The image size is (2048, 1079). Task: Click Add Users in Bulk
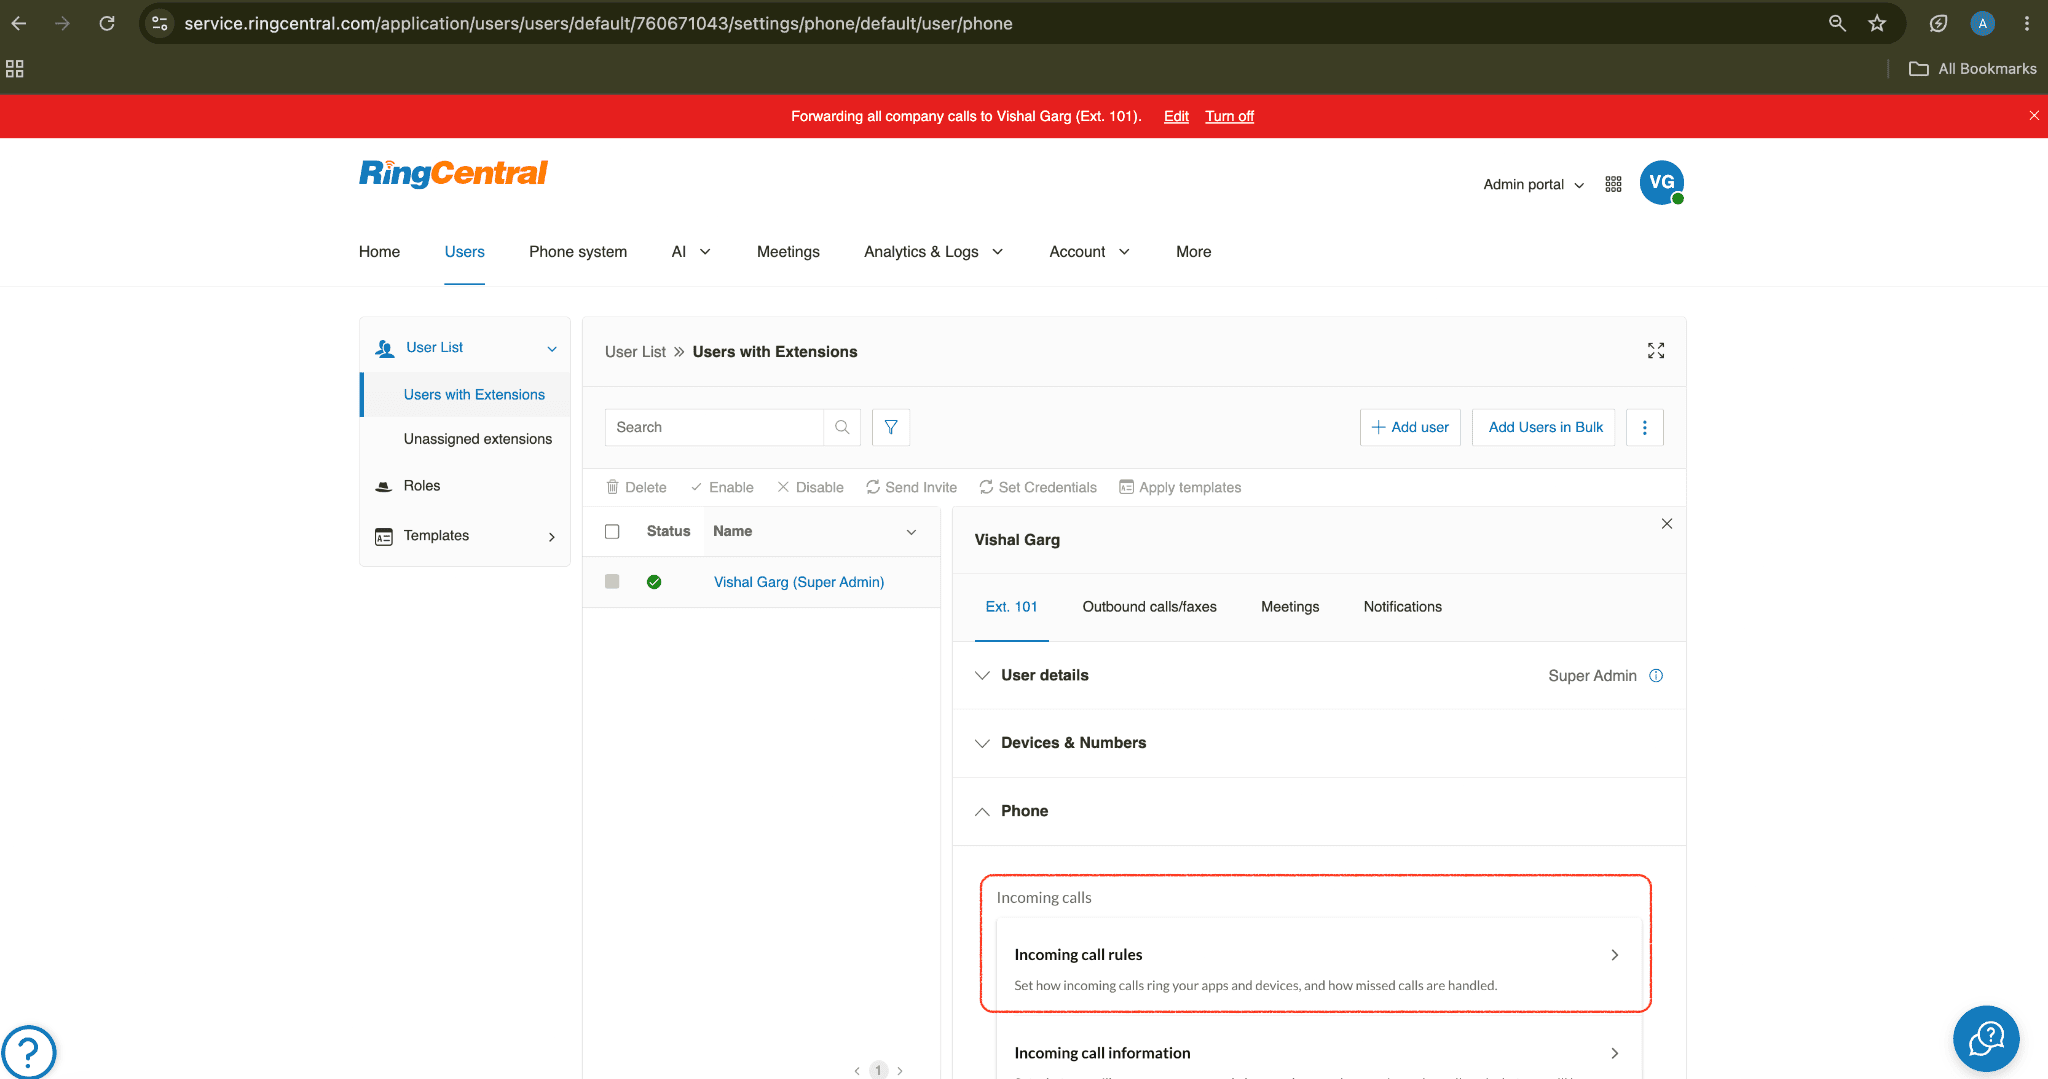point(1545,427)
